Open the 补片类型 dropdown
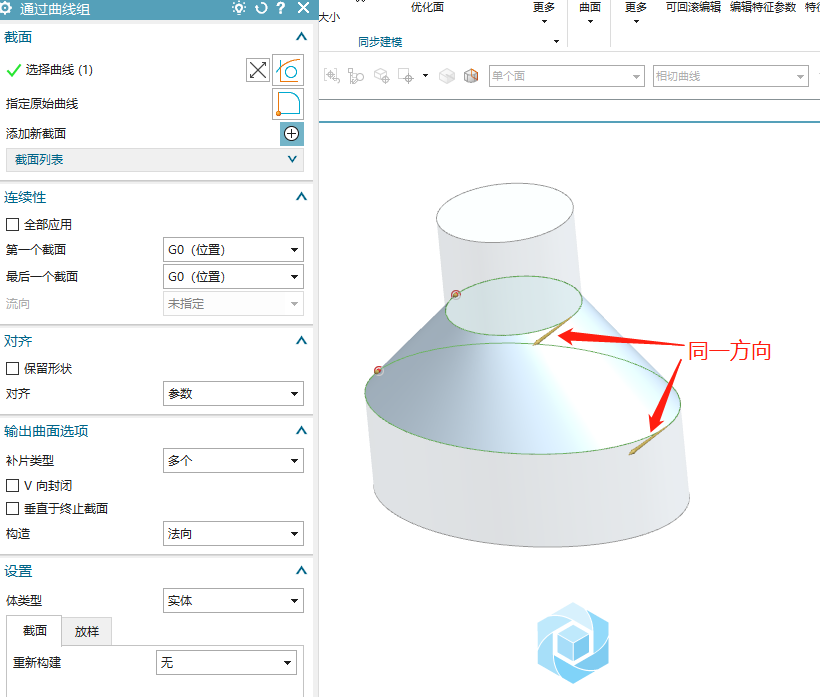820x697 pixels. [x=233, y=461]
